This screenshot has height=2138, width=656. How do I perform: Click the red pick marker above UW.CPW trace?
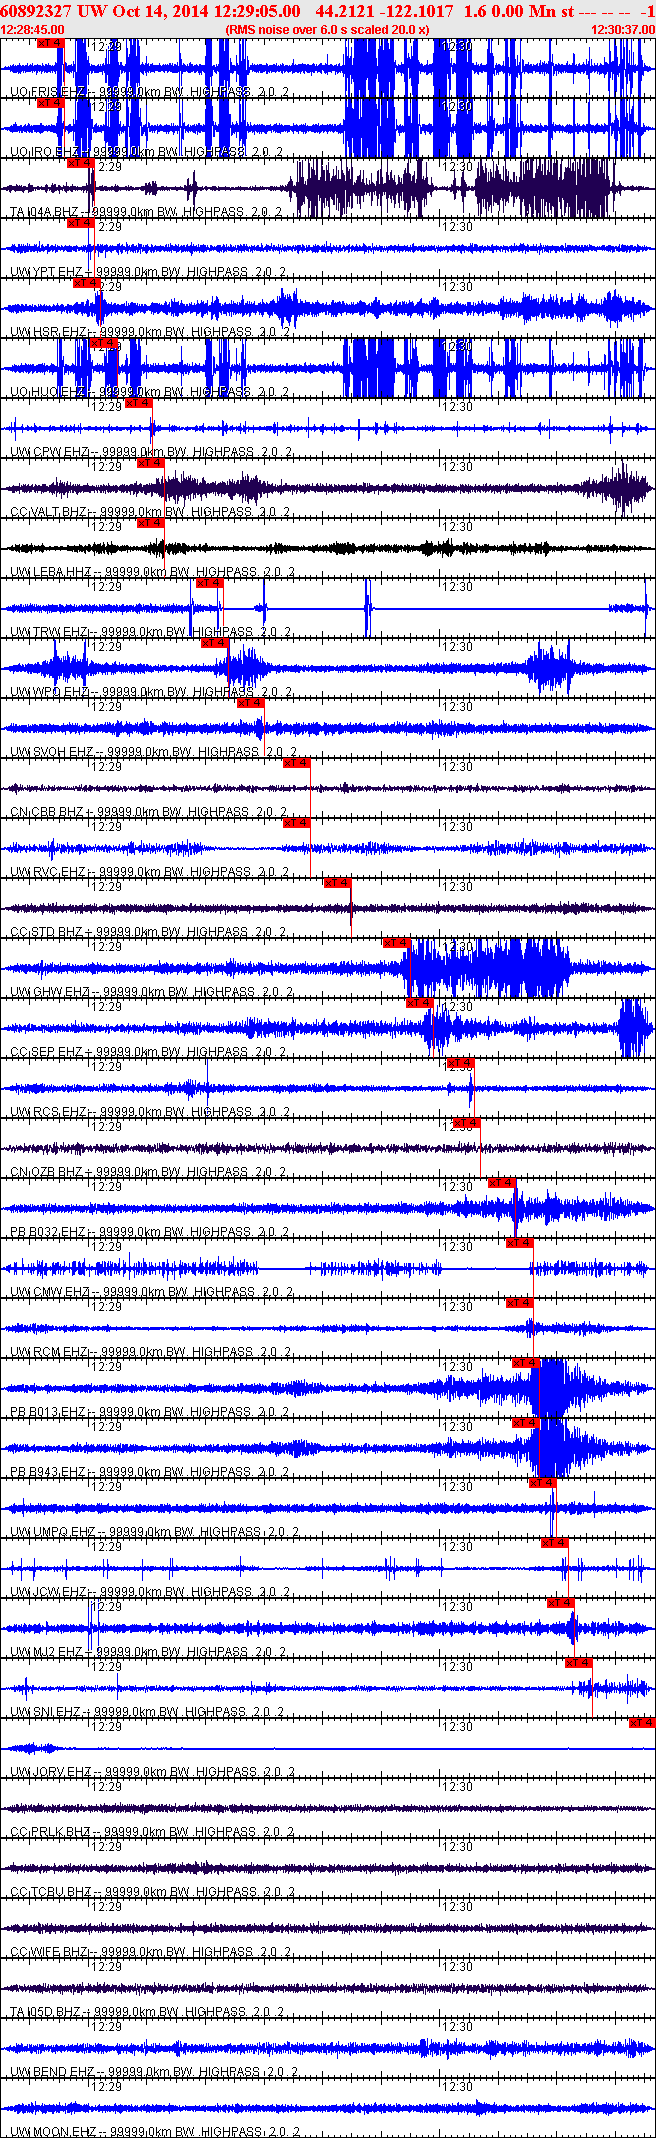coord(139,404)
